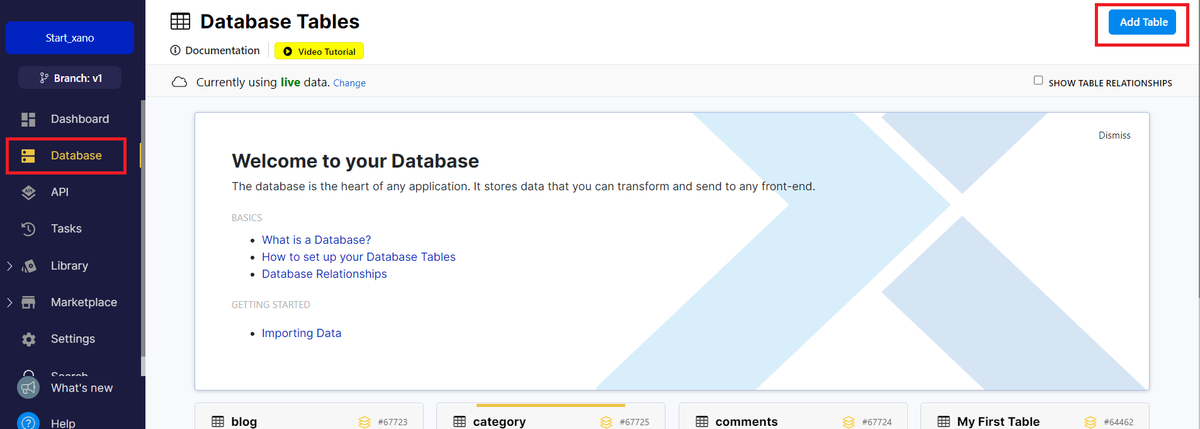Open the Importing Data link
1200x429 pixels.
pos(301,333)
